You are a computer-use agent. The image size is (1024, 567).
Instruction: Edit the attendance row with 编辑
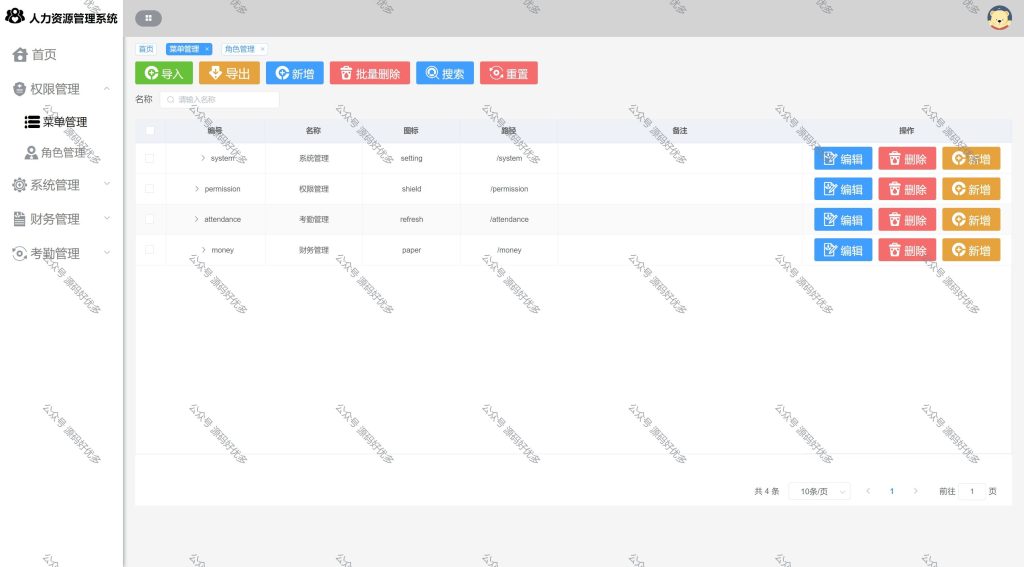[x=843, y=219]
